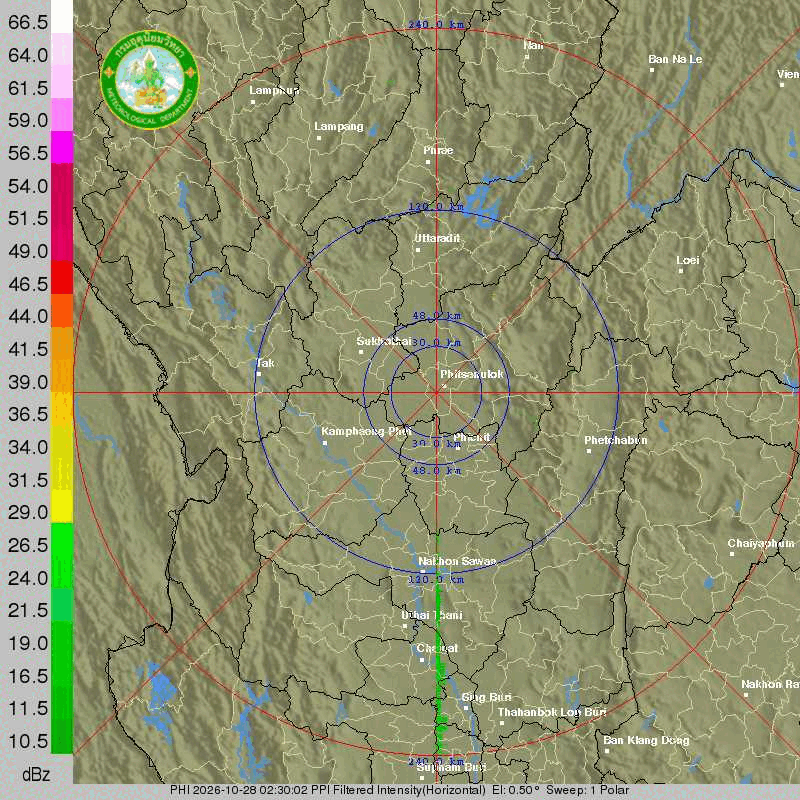Click the Phetchabun city marker

[x=589, y=451]
